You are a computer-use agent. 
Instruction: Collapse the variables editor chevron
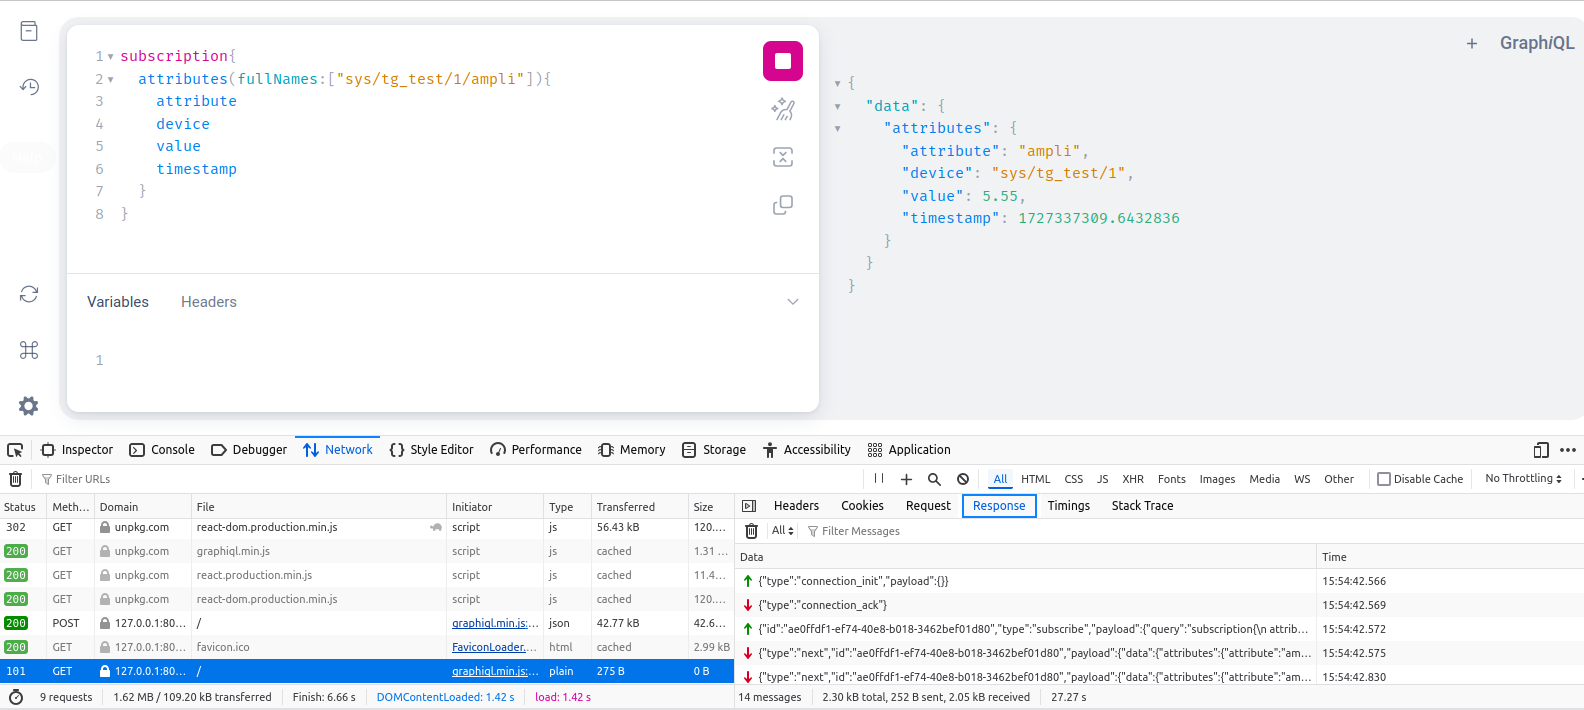[792, 302]
